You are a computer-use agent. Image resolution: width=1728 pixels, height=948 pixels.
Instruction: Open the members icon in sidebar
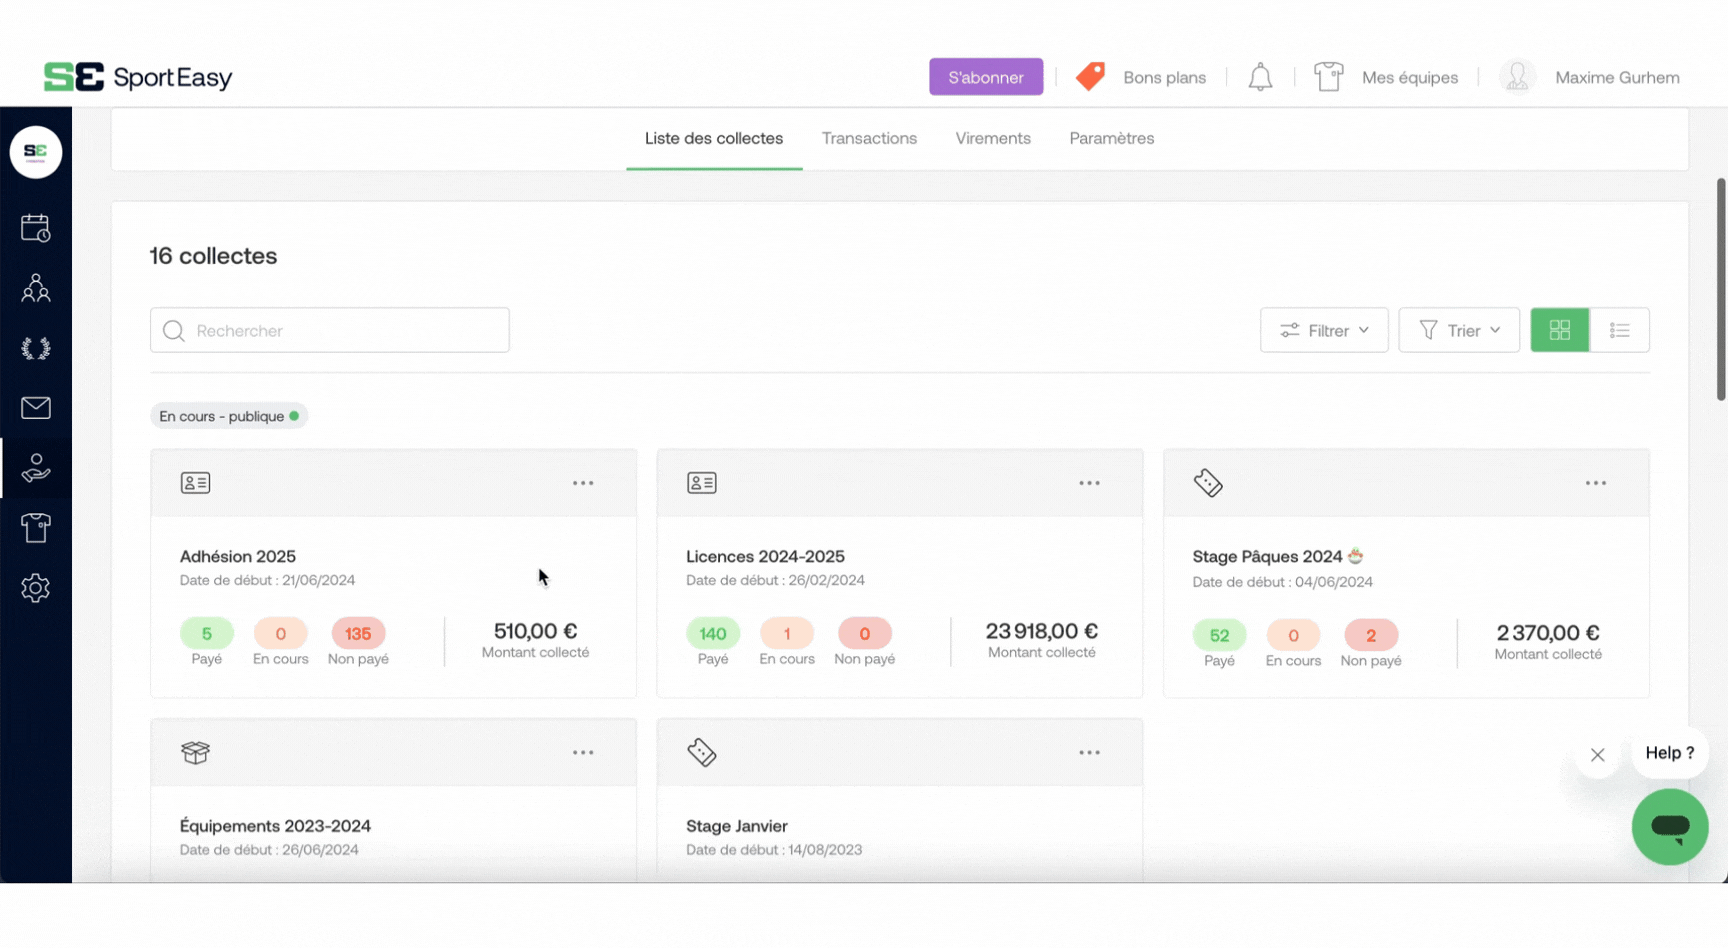click(x=36, y=288)
